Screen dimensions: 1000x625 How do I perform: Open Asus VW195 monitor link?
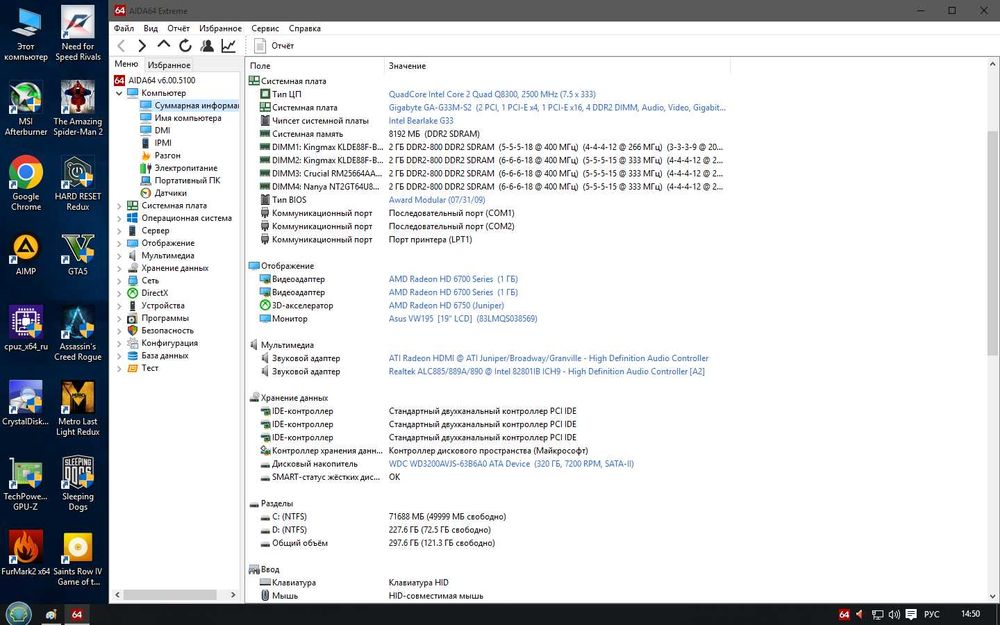pos(463,319)
